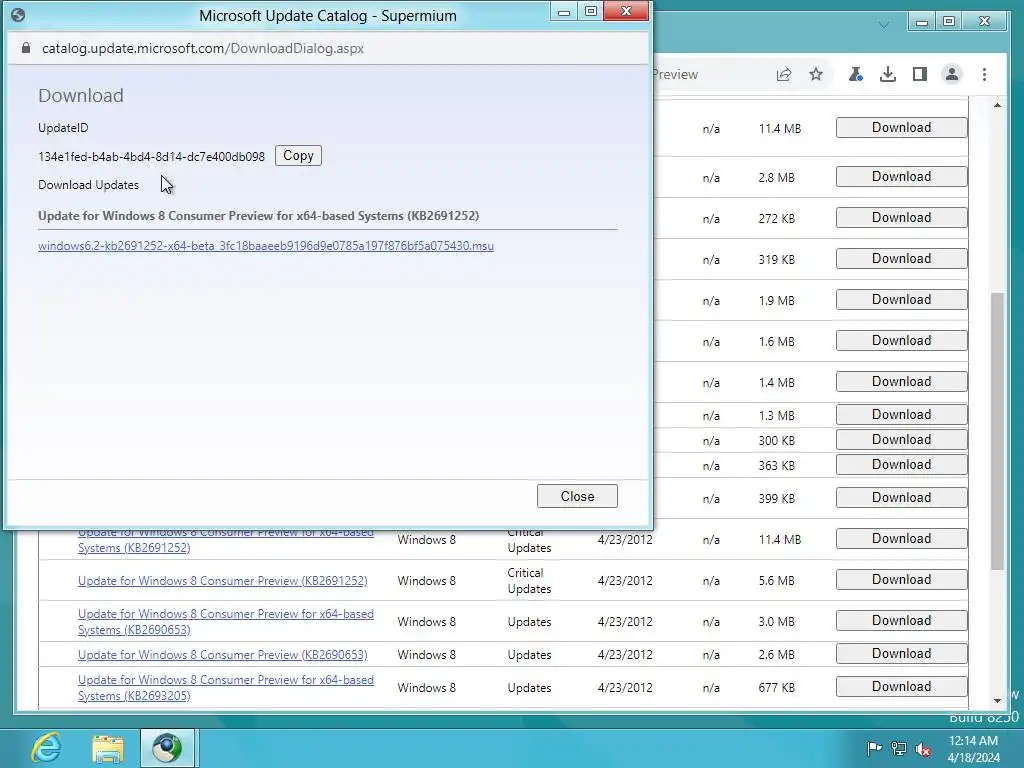This screenshot has width=1024, height=768.
Task: Close the download dialog with Close button
Action: 577,496
